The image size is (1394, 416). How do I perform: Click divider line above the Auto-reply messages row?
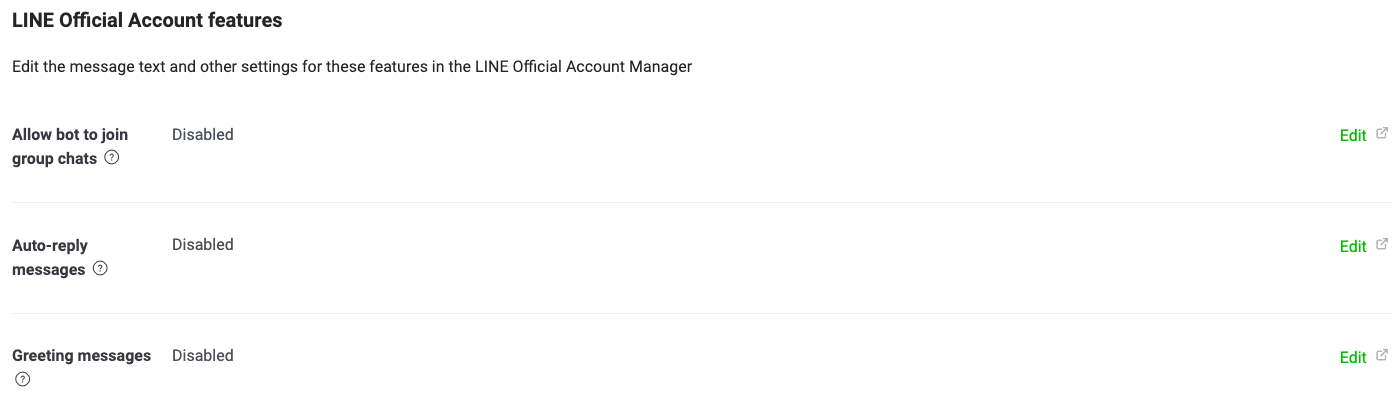pyautogui.click(x=697, y=202)
